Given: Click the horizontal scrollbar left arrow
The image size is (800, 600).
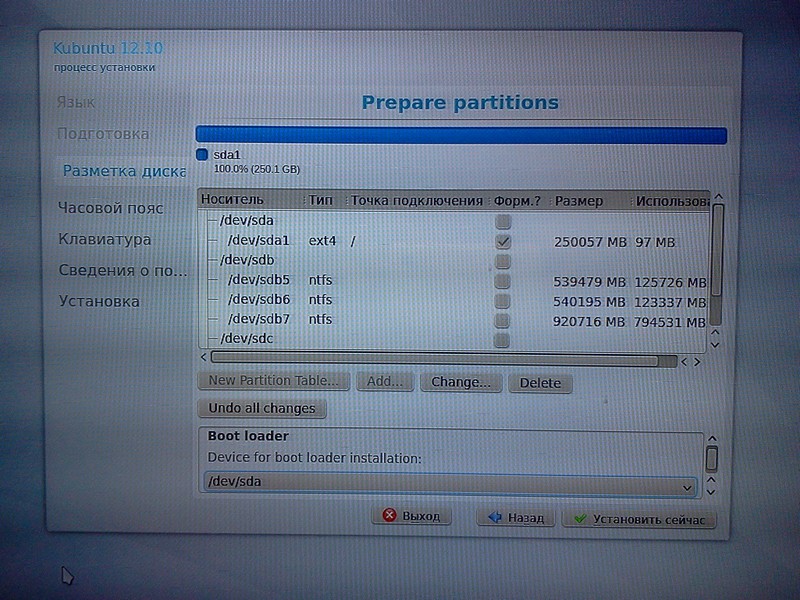Looking at the screenshot, I should coord(204,357).
